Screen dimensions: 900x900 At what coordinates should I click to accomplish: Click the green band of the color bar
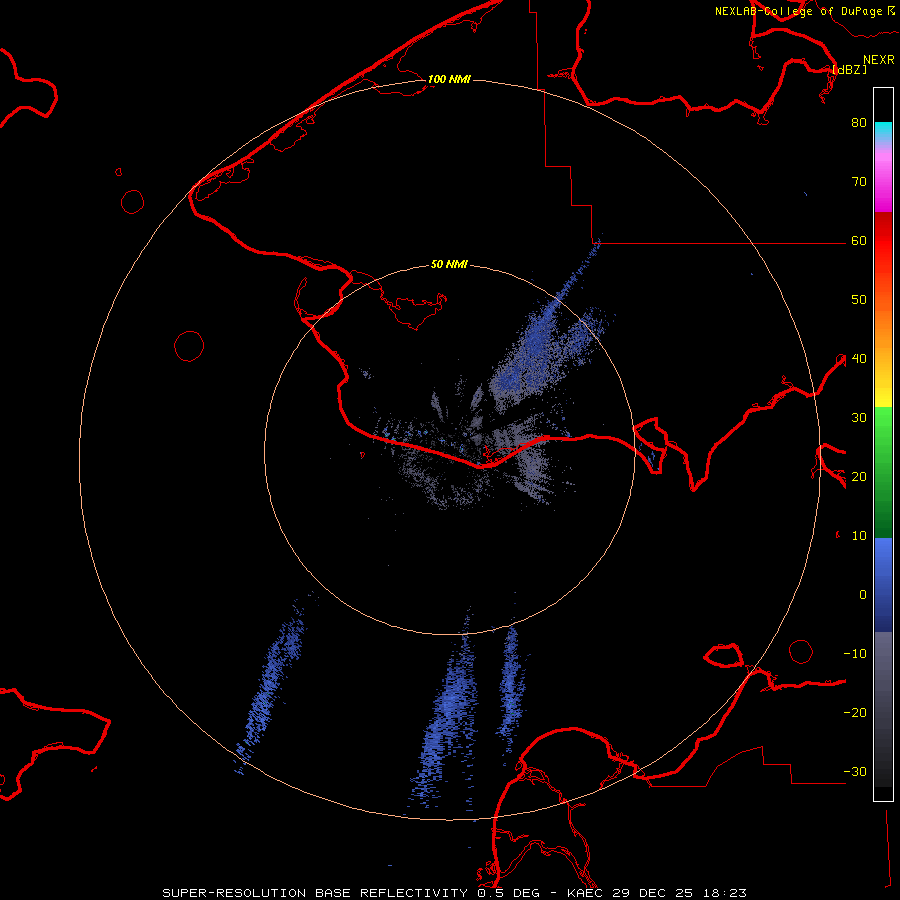click(883, 472)
